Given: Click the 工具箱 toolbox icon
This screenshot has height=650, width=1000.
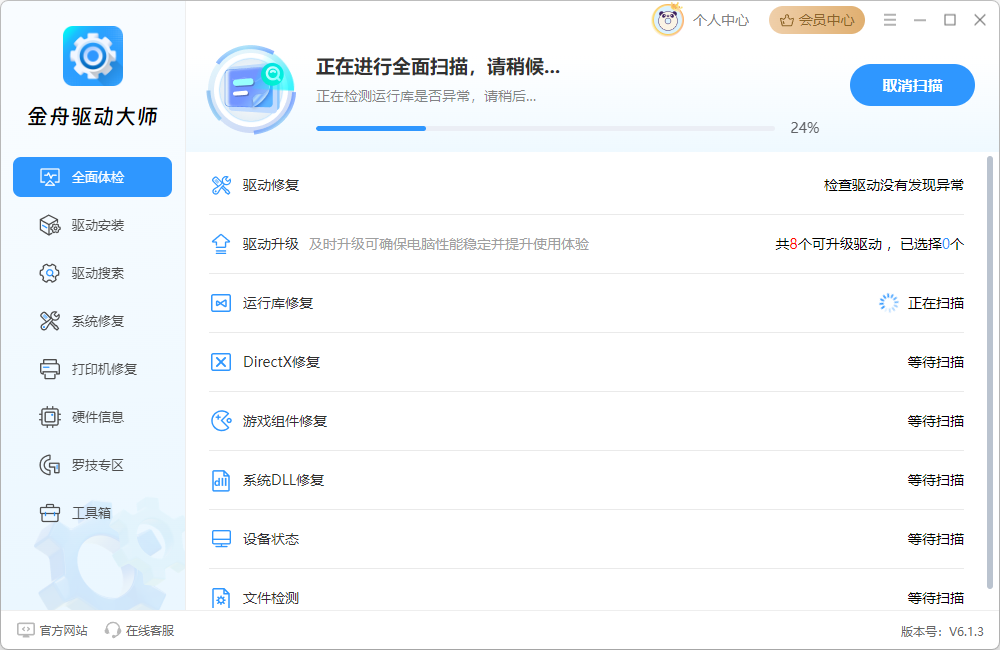Looking at the screenshot, I should tap(50, 513).
